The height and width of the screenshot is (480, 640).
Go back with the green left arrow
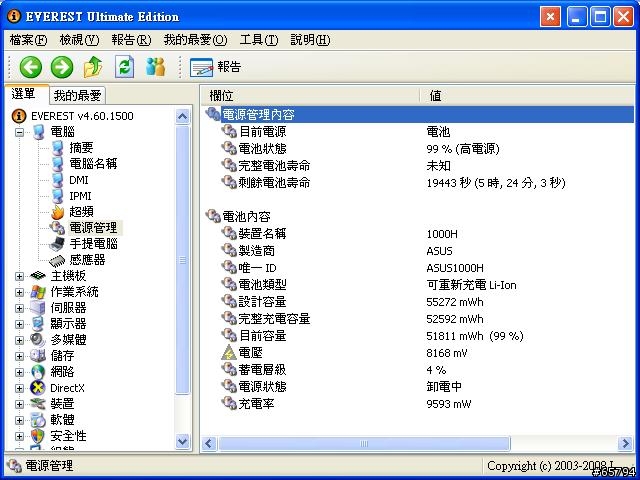[x=31, y=67]
